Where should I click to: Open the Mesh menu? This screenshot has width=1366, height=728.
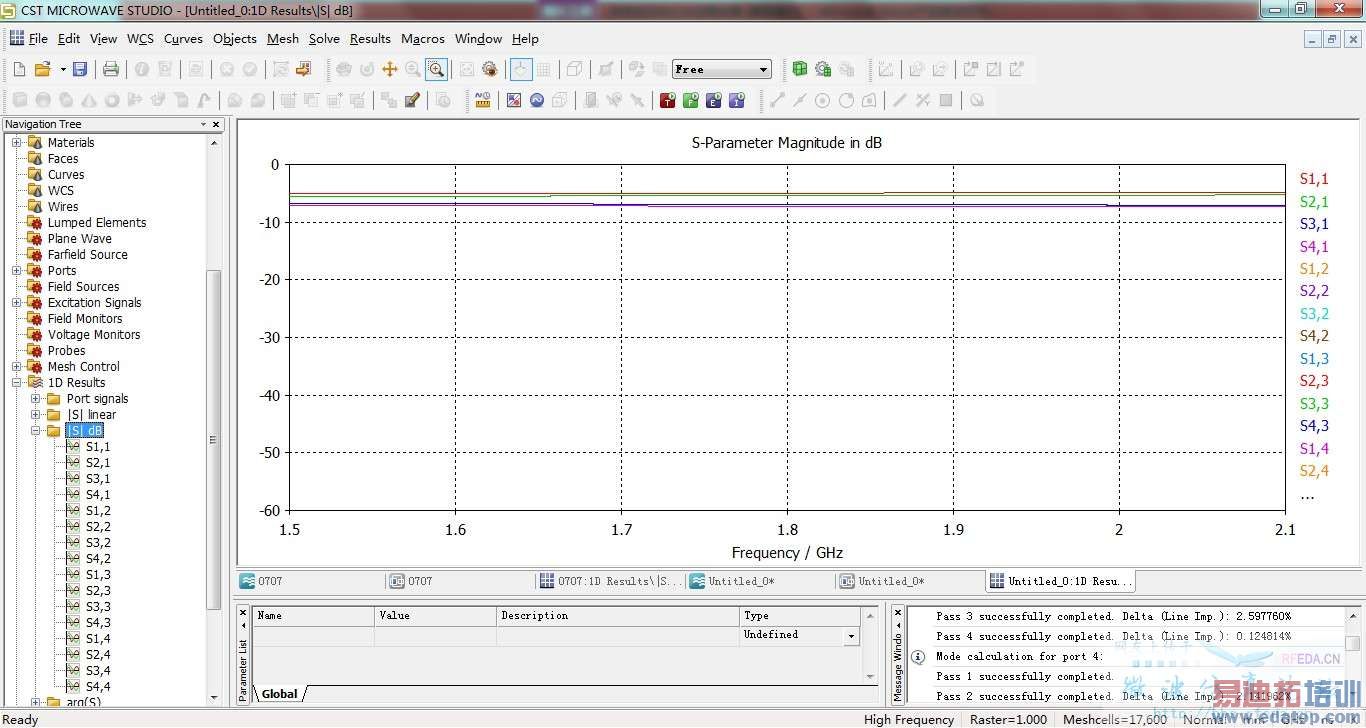click(x=283, y=39)
